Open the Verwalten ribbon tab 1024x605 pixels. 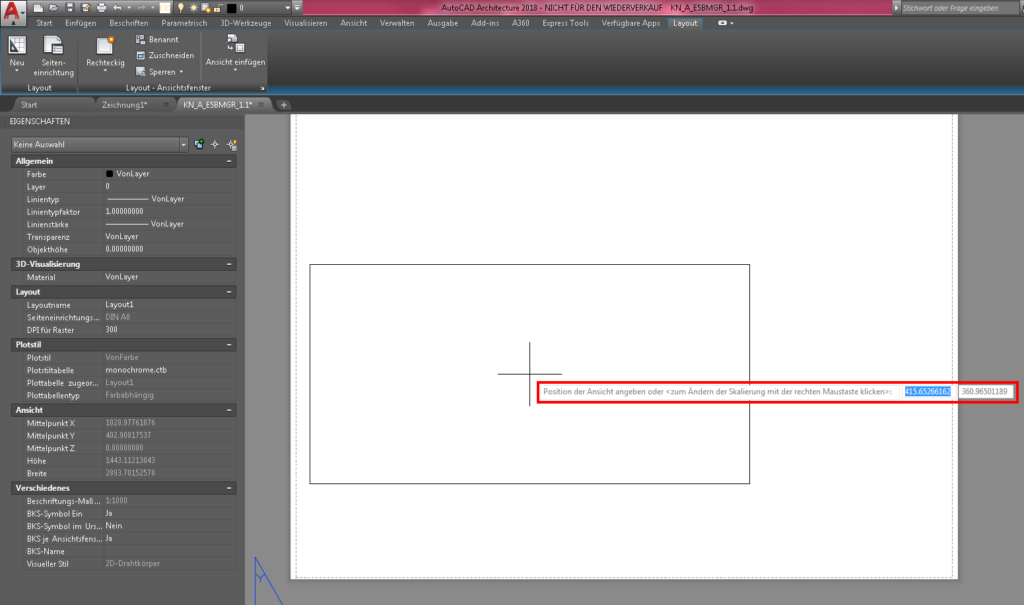(397, 23)
